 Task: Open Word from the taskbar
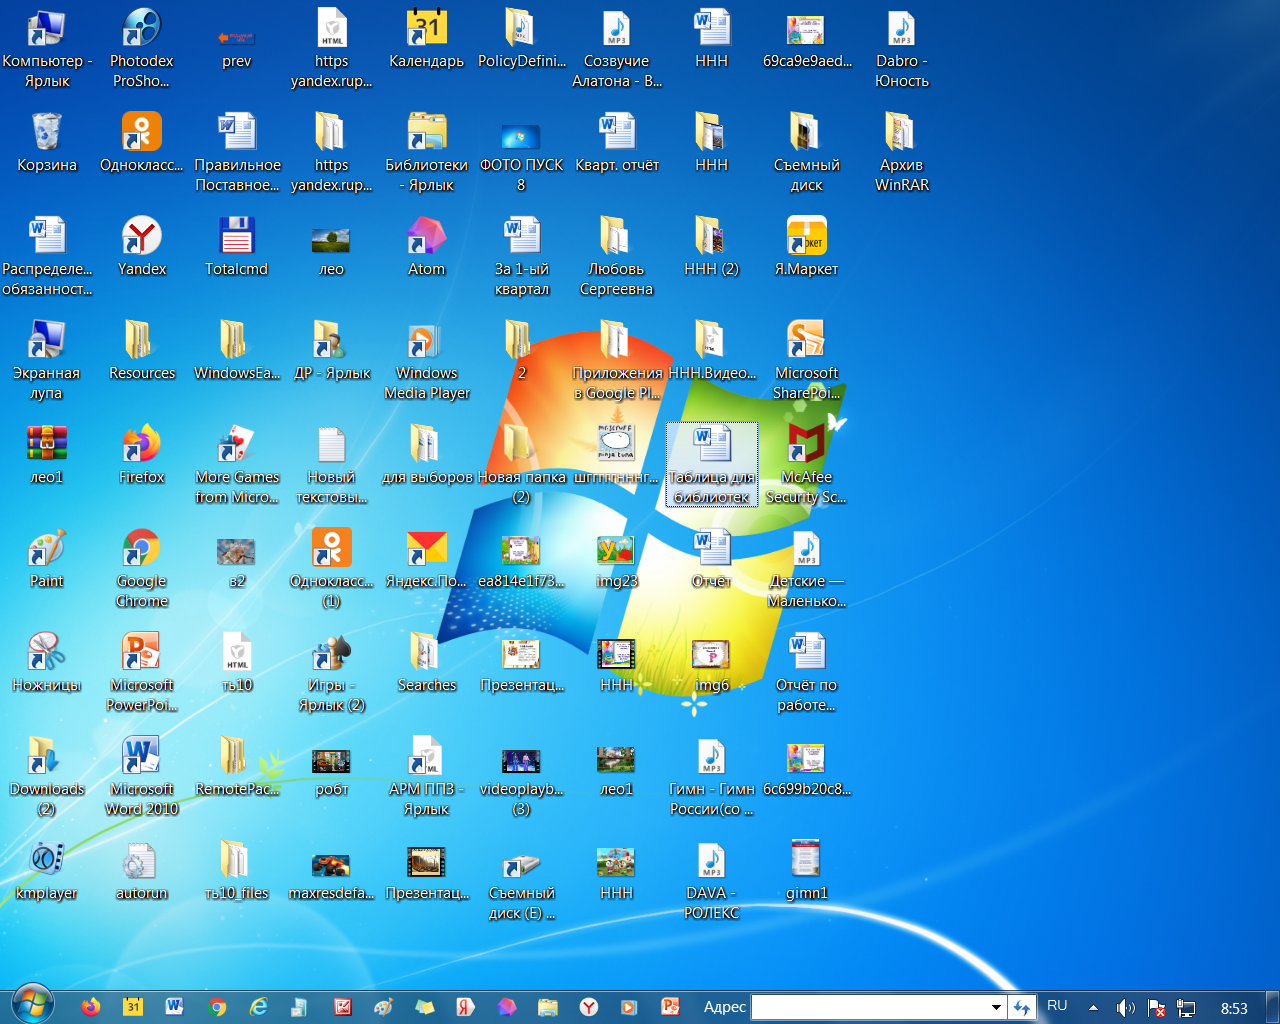(x=175, y=1007)
